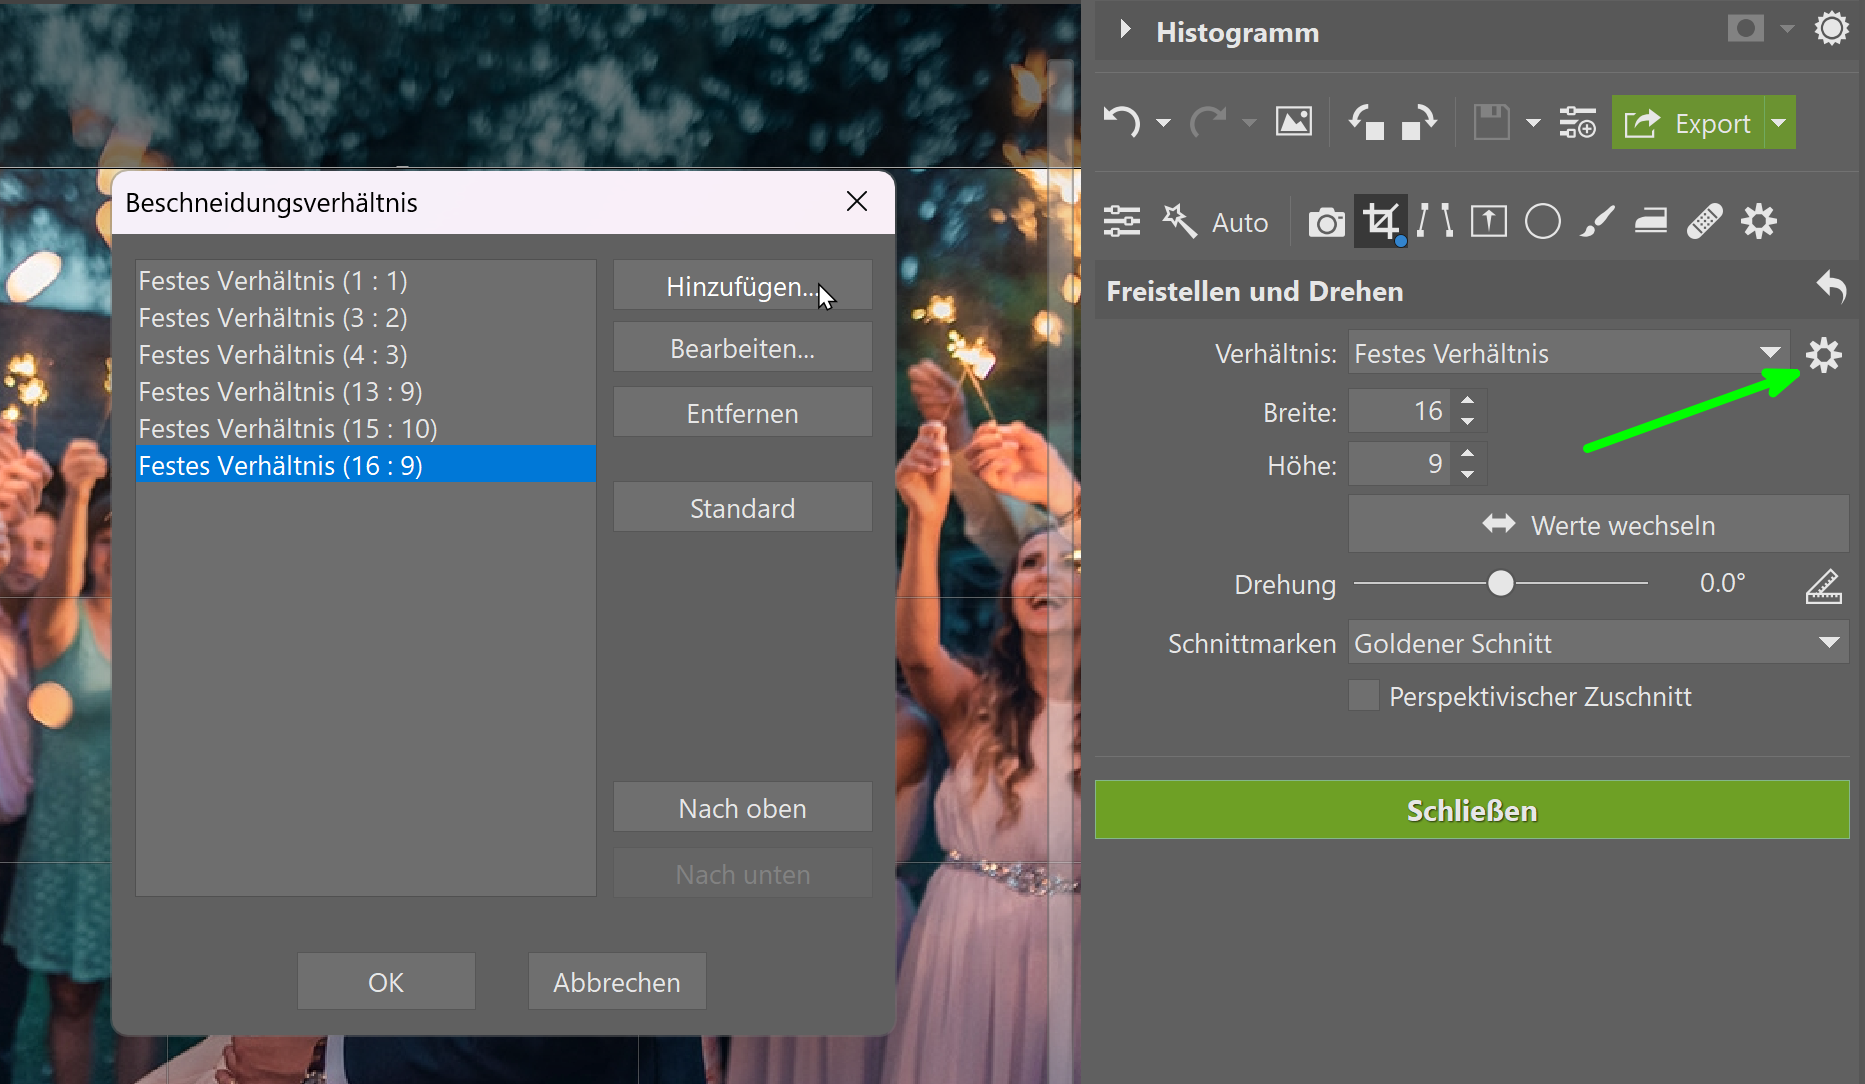The image size is (1865, 1084).
Task: Click Abbrechen to cancel dialog
Action: tap(617, 982)
